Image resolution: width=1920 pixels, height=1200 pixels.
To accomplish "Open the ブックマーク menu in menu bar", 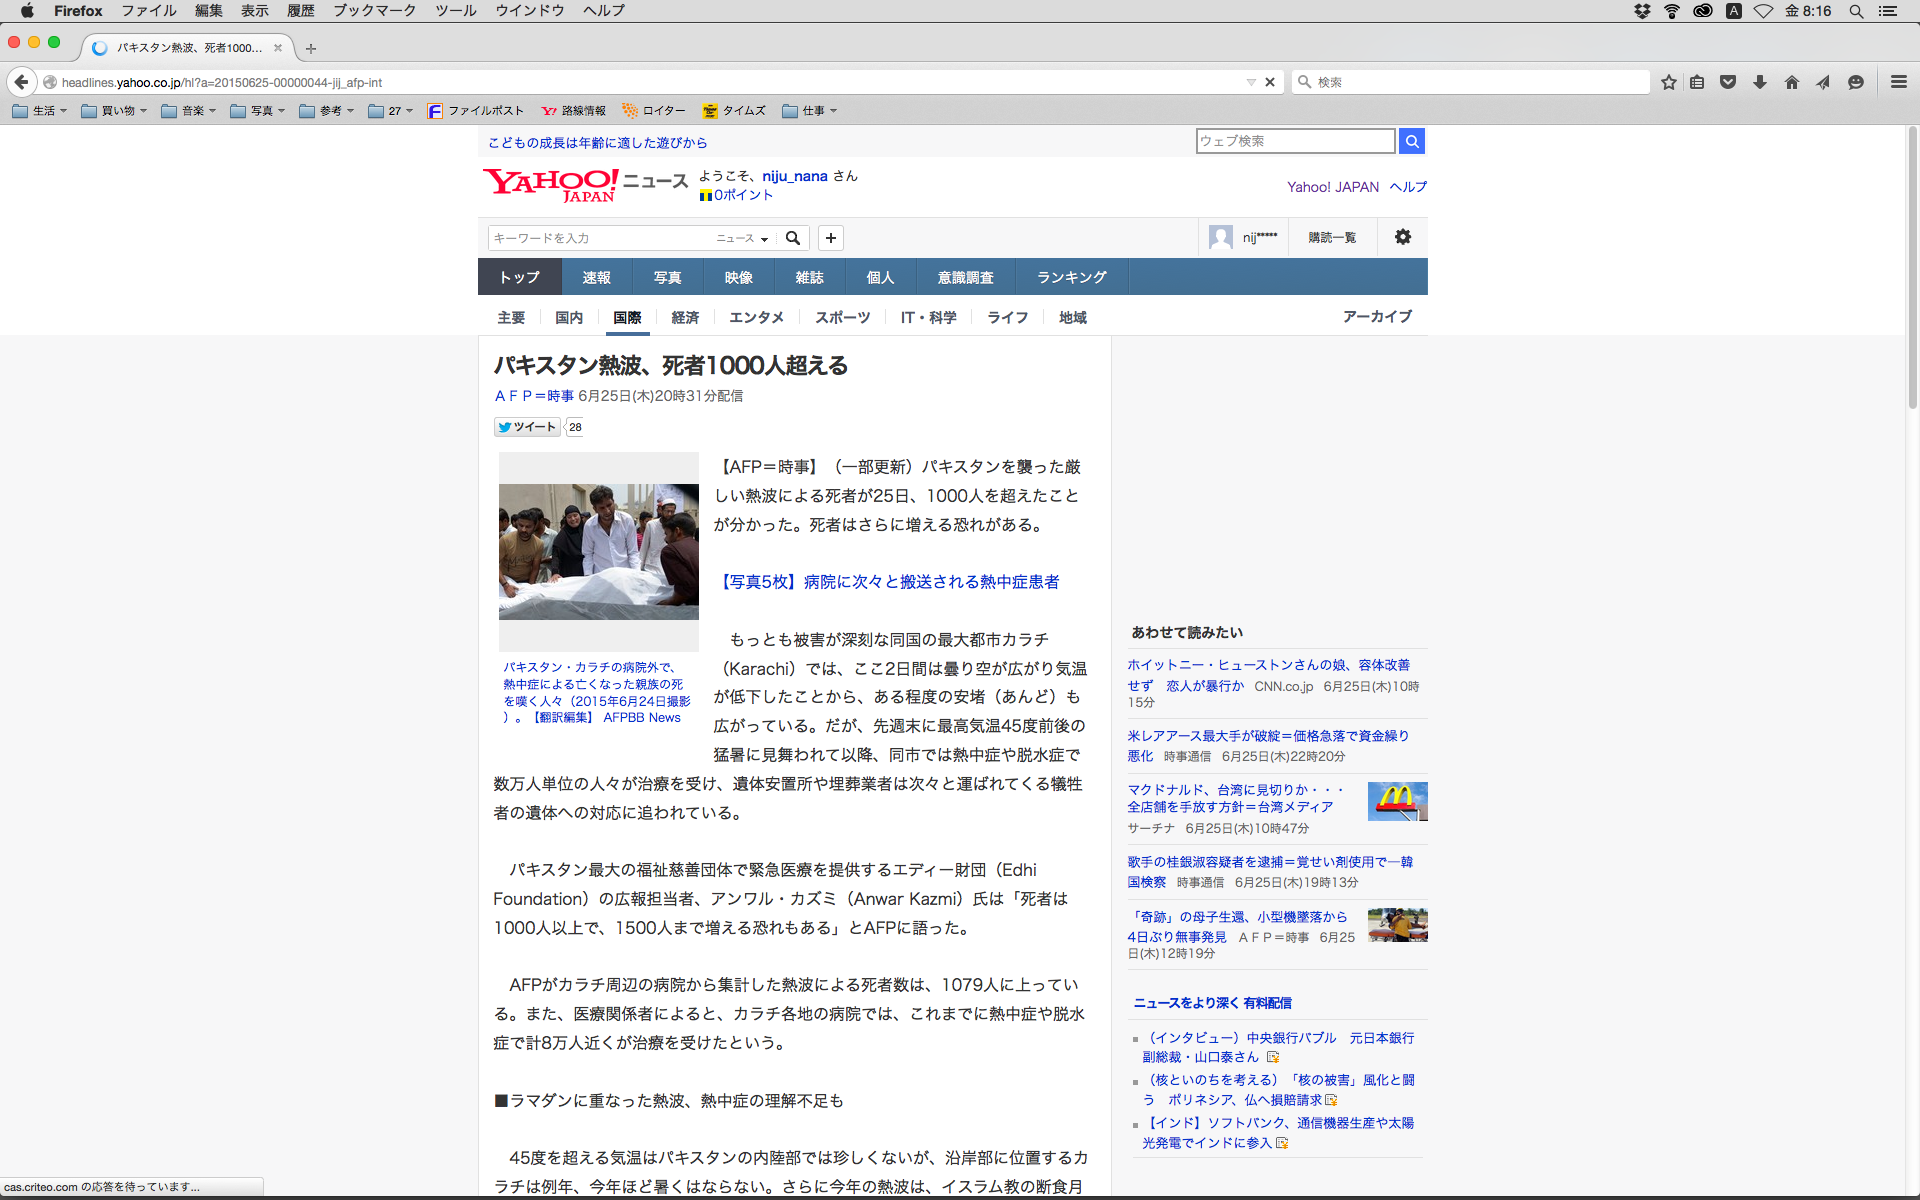I will coord(374,11).
